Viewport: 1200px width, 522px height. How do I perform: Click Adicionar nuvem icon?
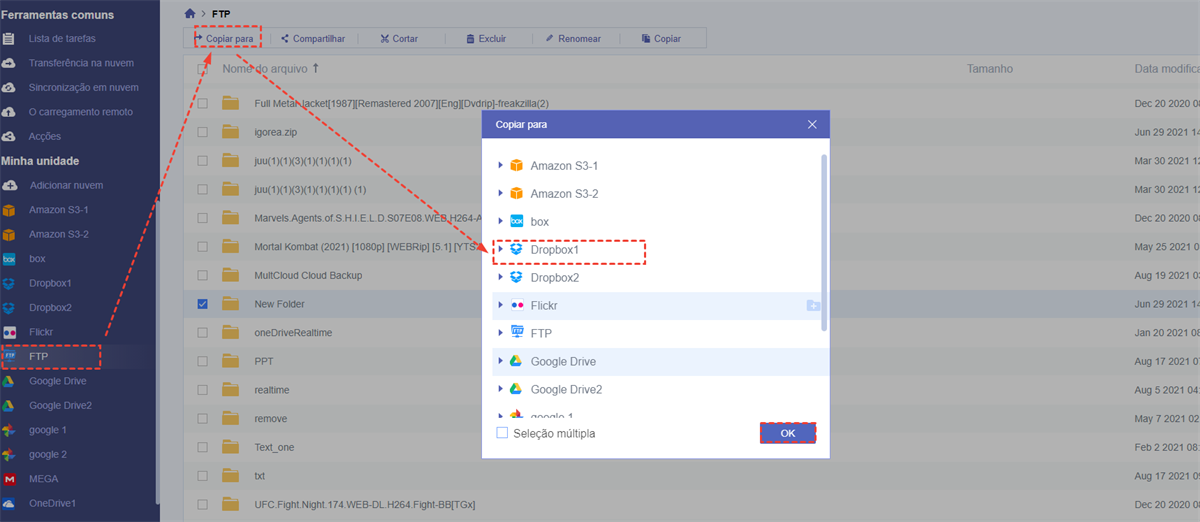click(x=9, y=185)
